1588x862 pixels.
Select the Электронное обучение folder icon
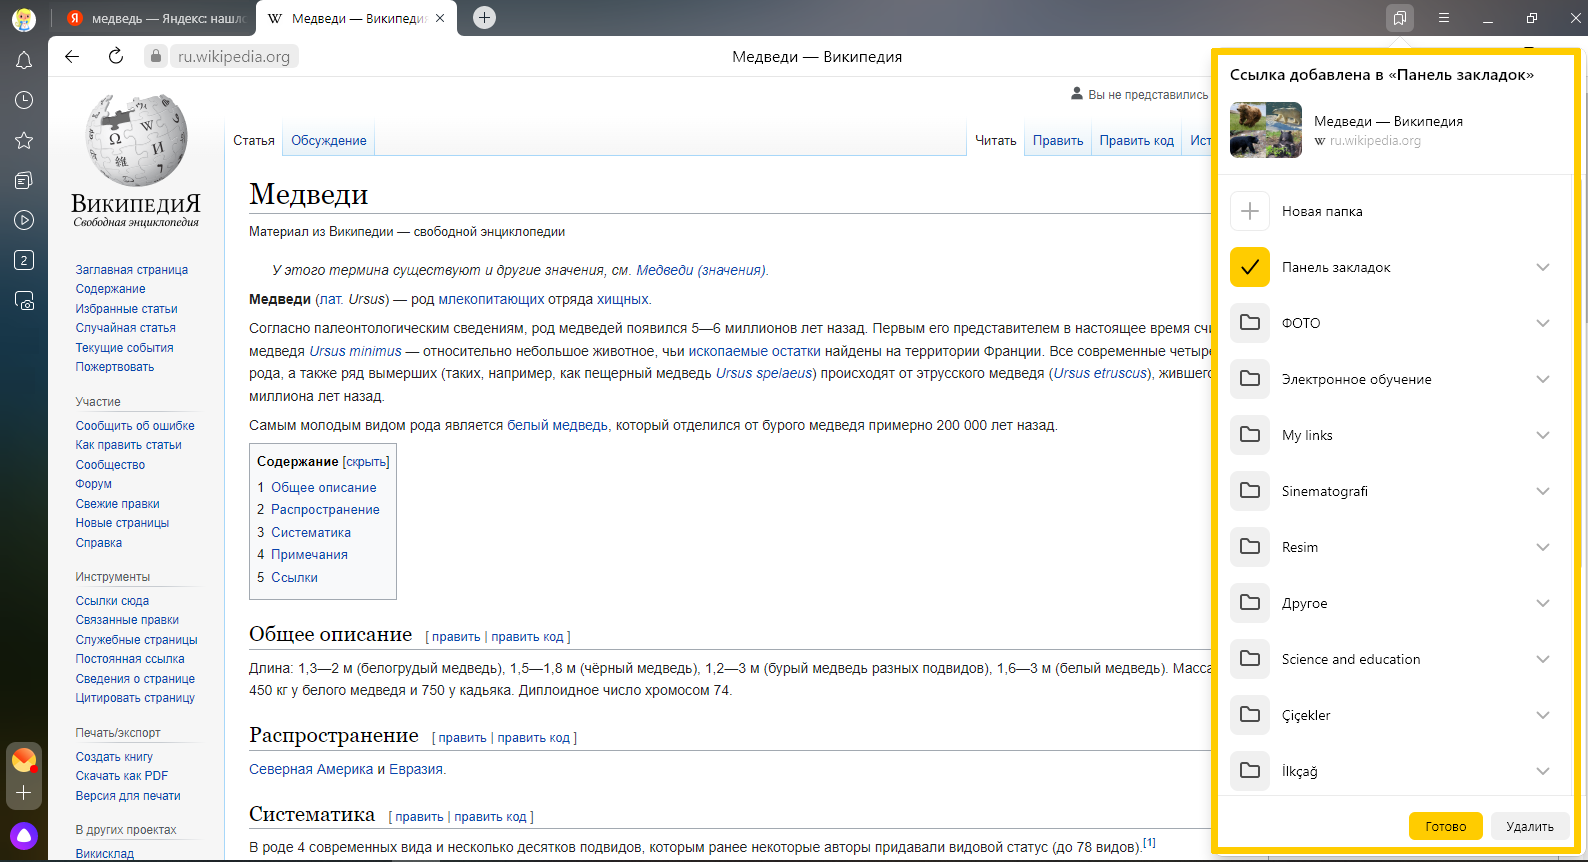click(x=1250, y=379)
